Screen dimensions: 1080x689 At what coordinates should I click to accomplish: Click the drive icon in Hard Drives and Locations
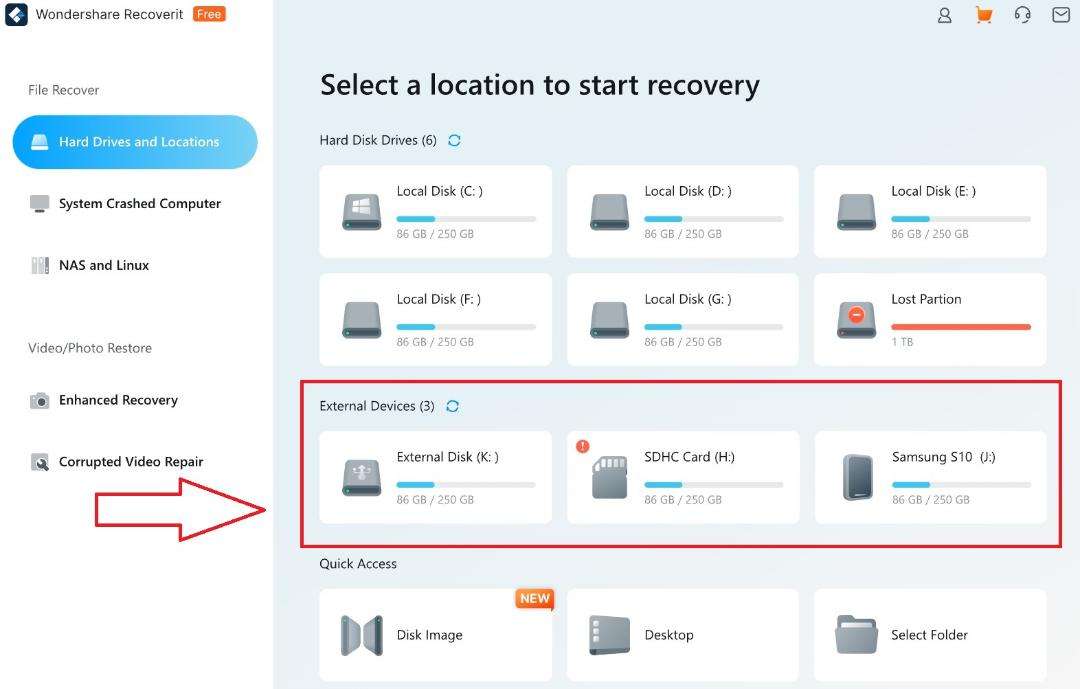[x=40, y=142]
